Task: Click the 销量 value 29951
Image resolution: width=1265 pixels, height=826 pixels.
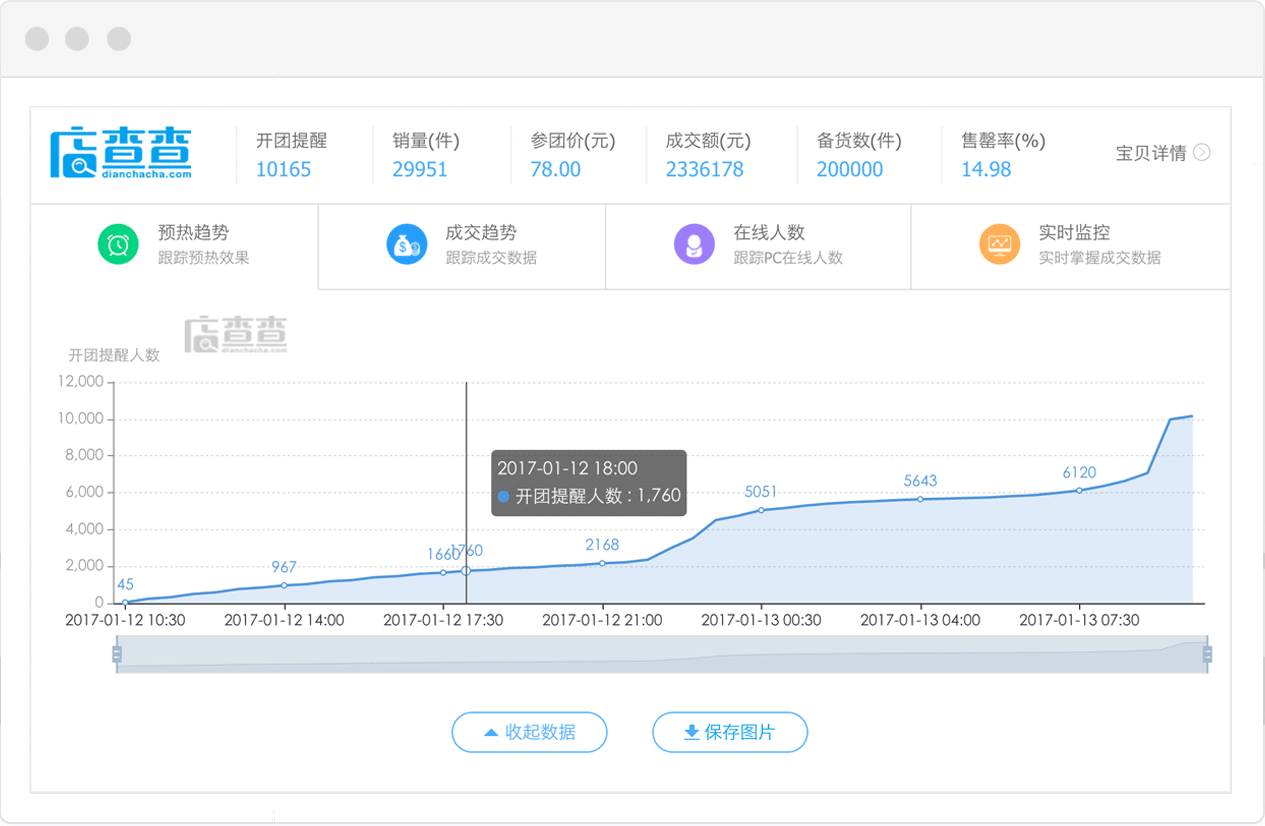Action: click(420, 169)
